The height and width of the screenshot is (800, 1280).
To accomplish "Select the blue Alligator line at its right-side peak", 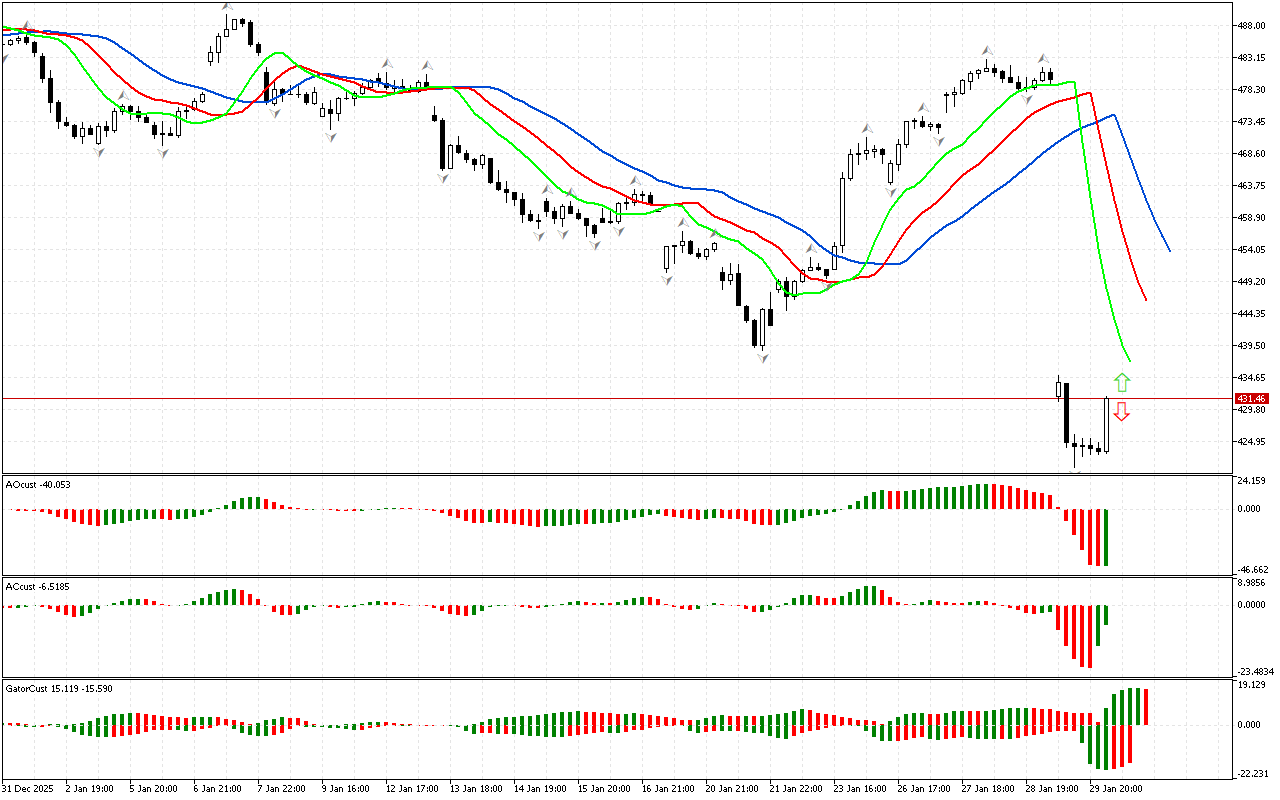I will pos(1113,115).
